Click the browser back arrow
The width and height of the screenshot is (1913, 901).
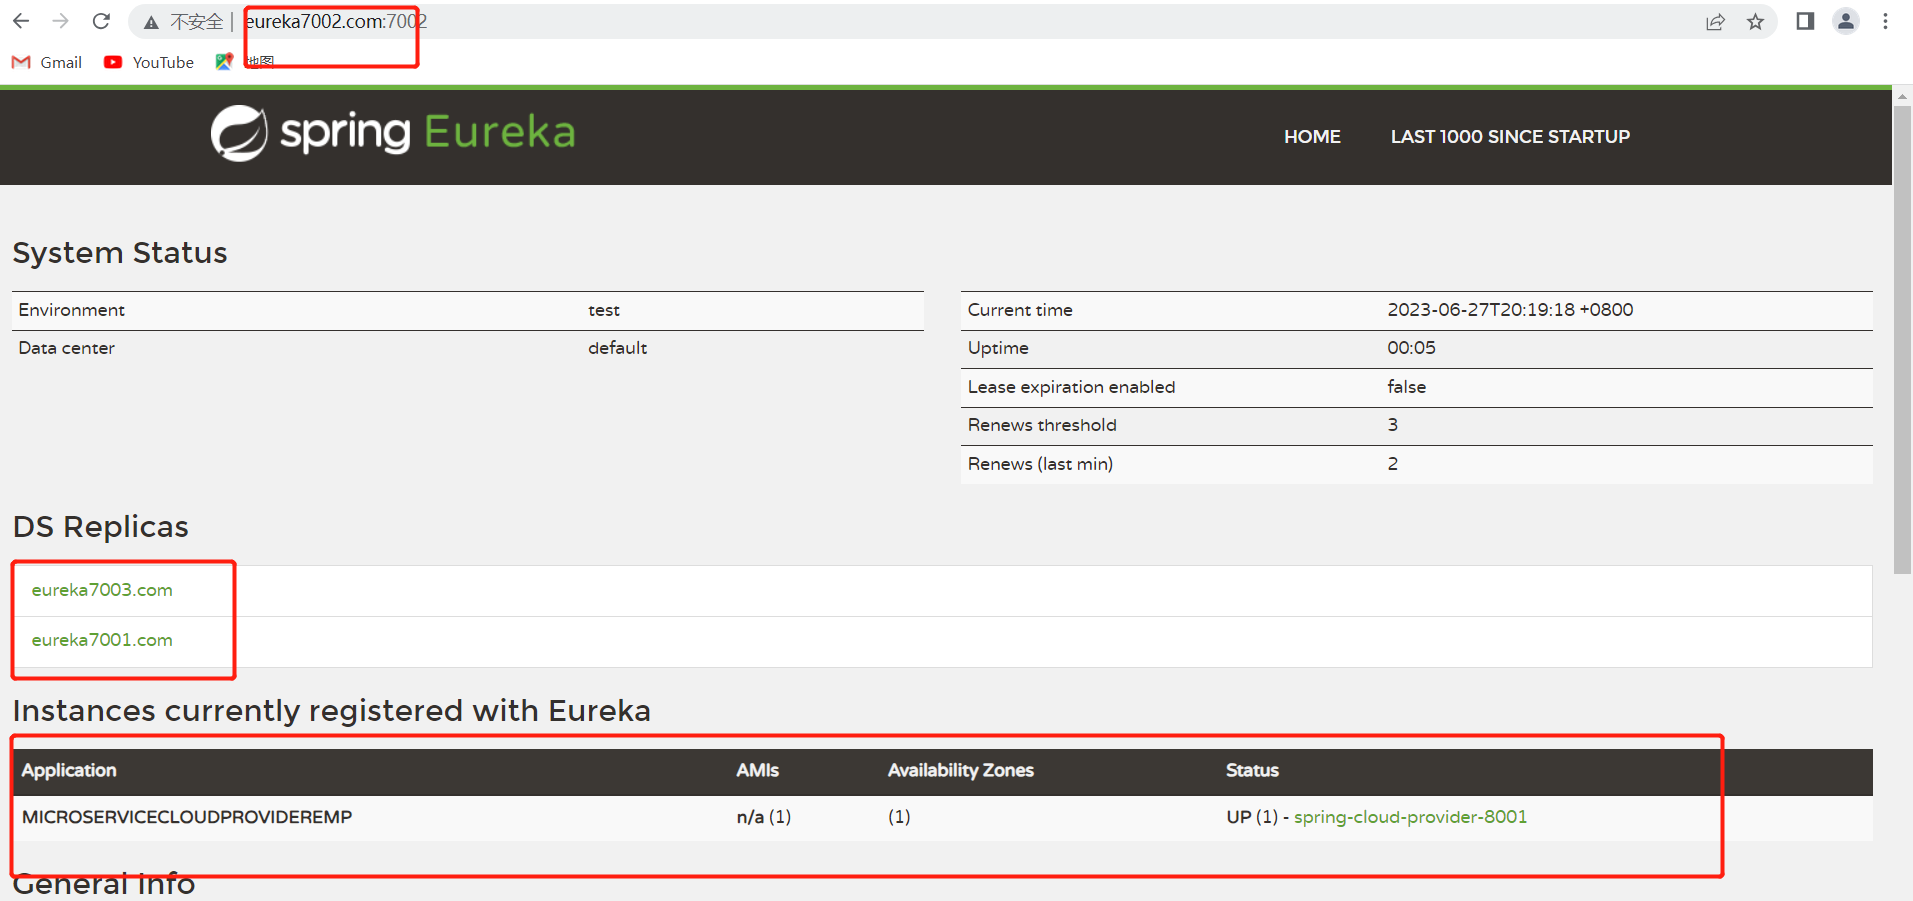tap(21, 21)
